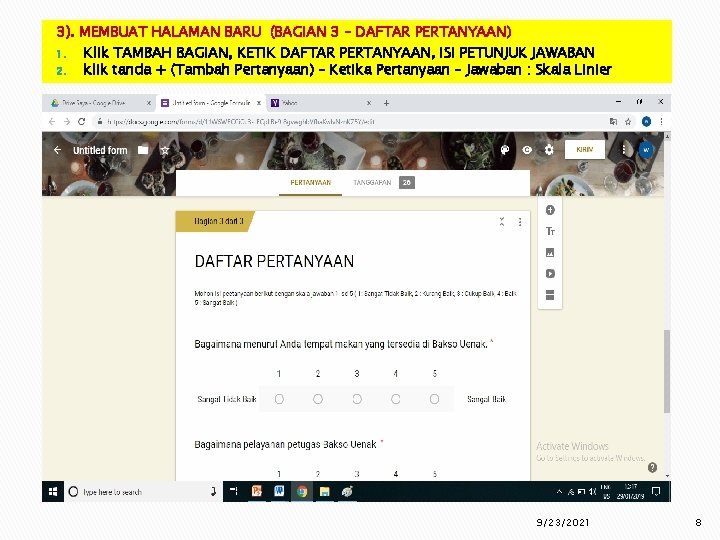Open the Chrome menu three dots
The image size is (720, 540).
(x=661, y=122)
